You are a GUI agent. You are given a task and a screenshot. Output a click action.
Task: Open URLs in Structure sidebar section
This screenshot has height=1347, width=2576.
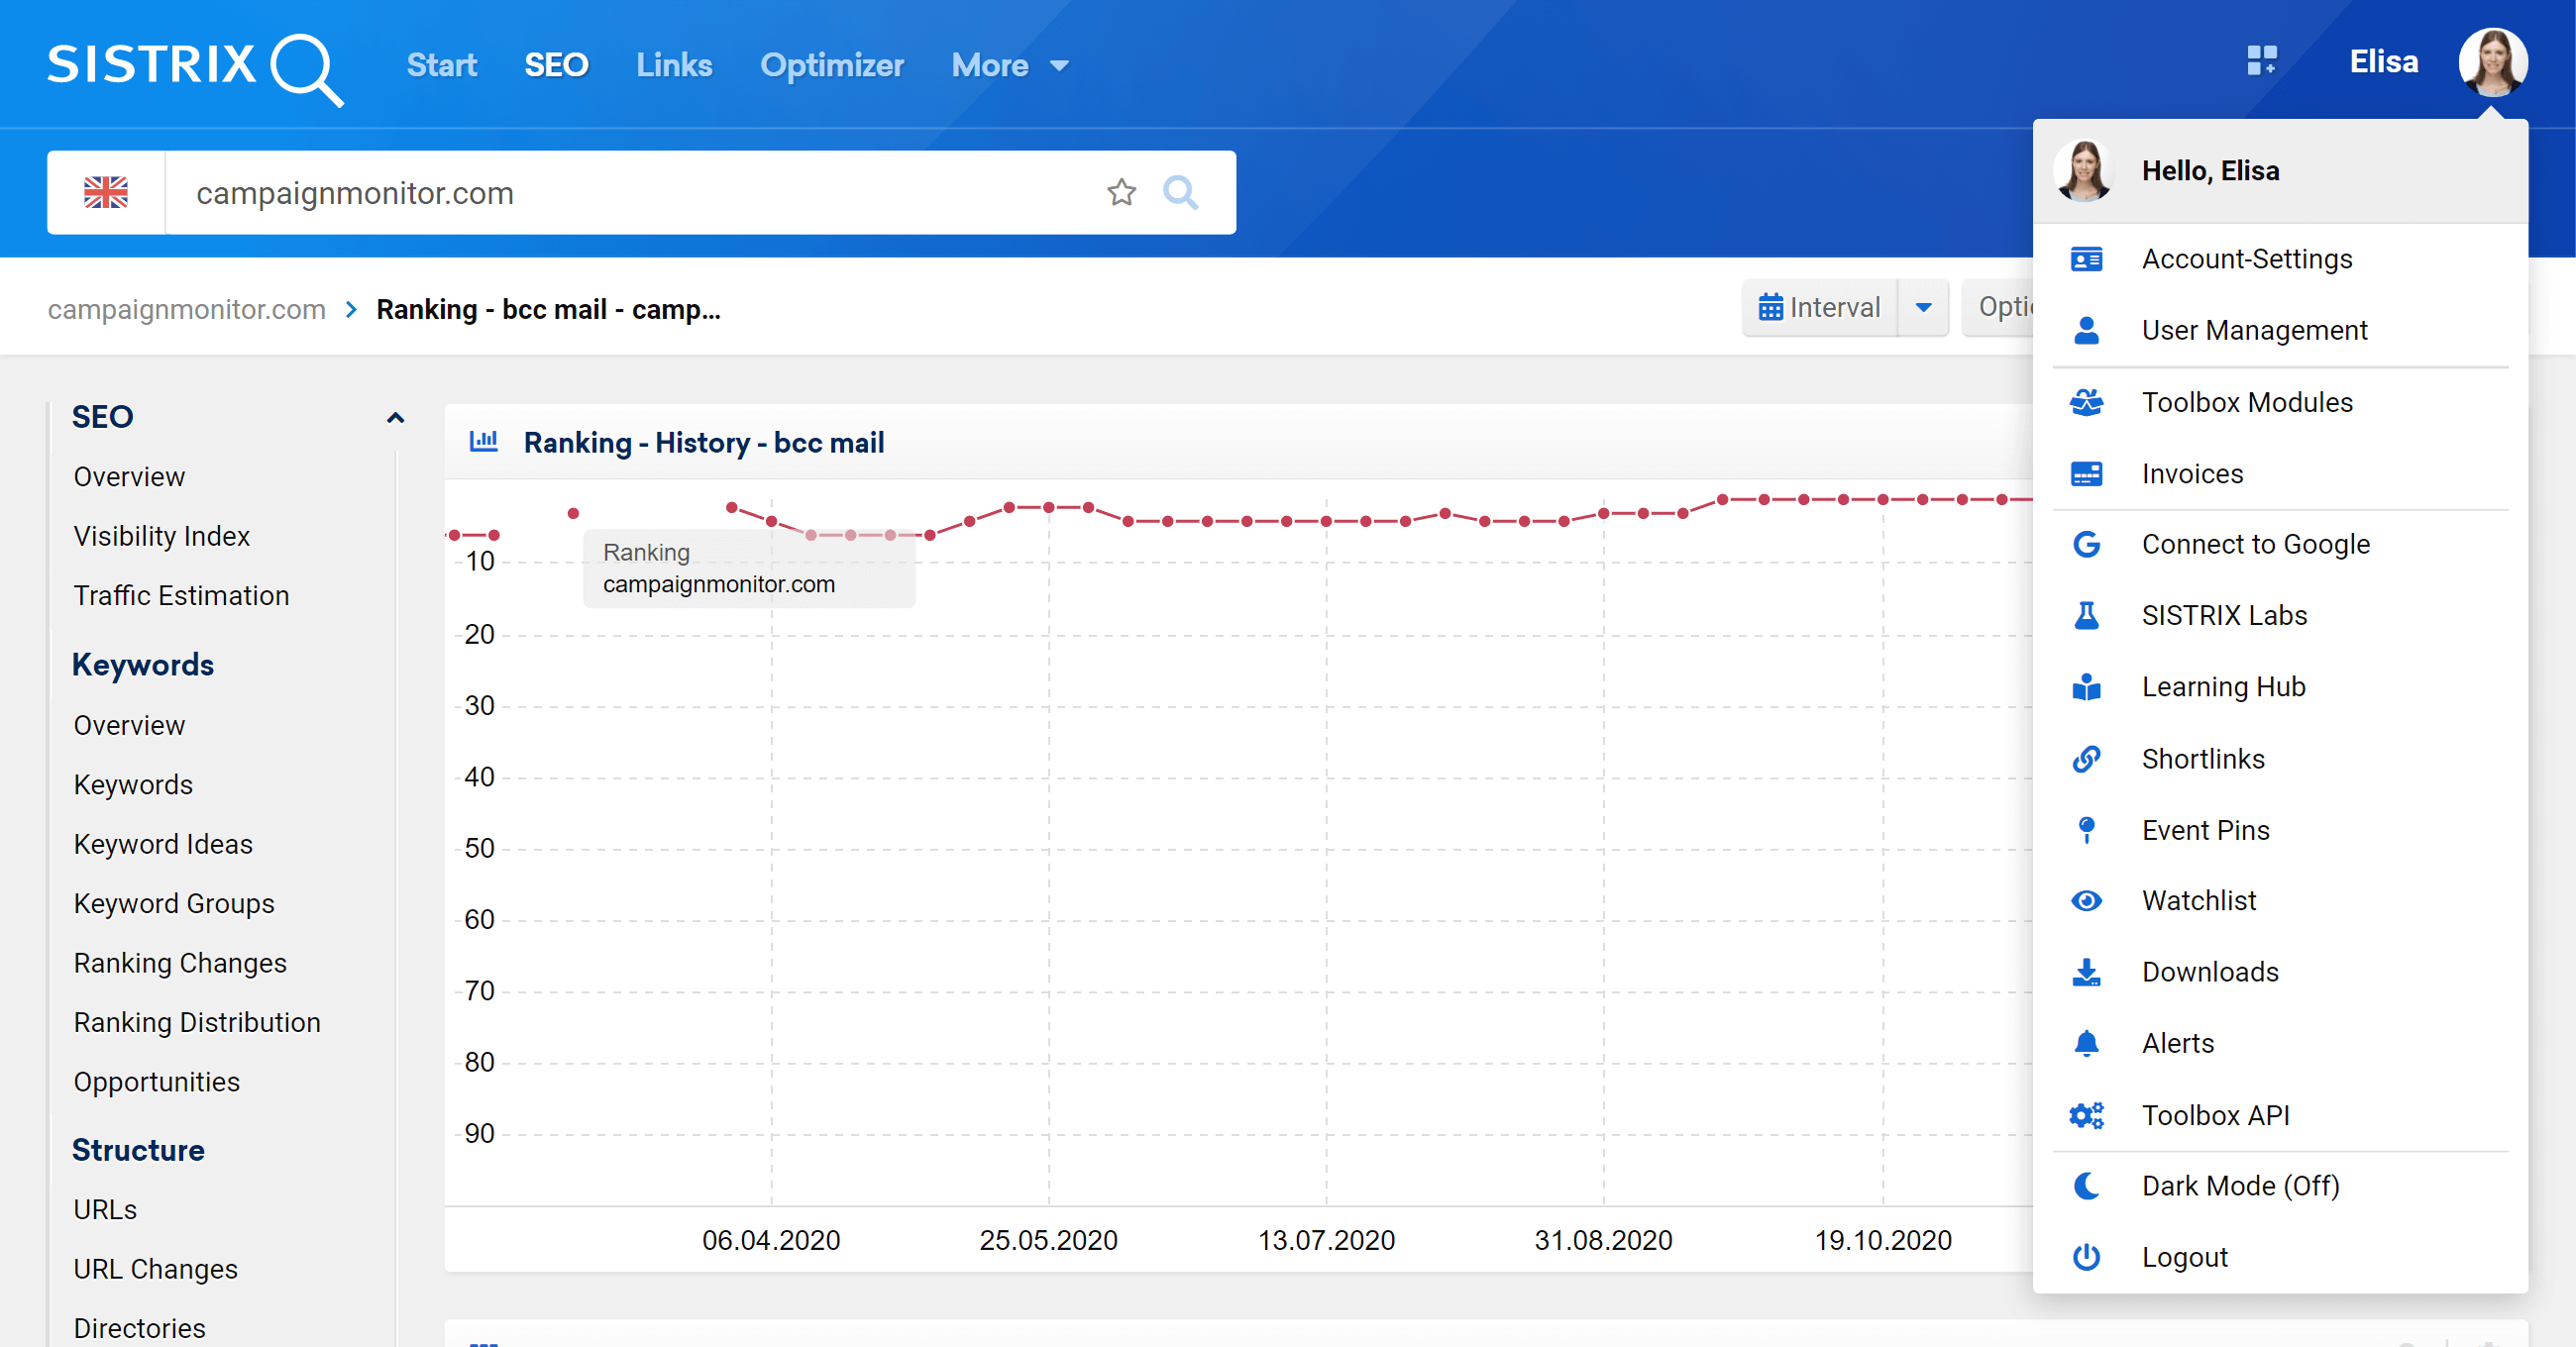click(105, 1210)
